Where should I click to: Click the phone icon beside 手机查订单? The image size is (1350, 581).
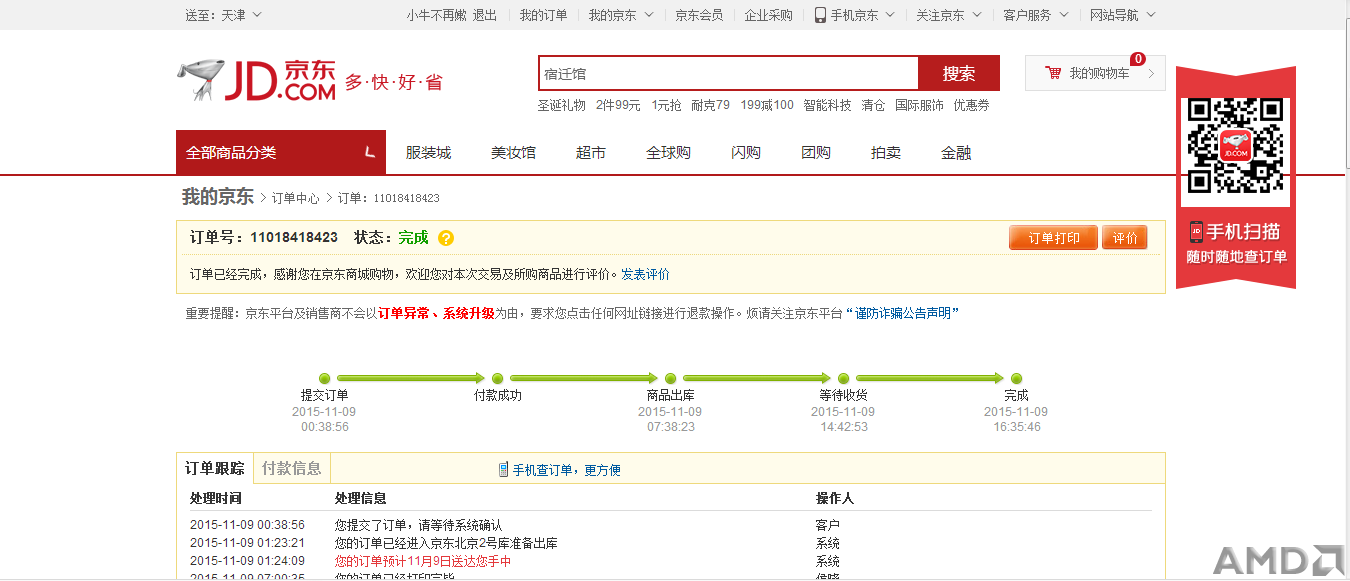point(503,470)
